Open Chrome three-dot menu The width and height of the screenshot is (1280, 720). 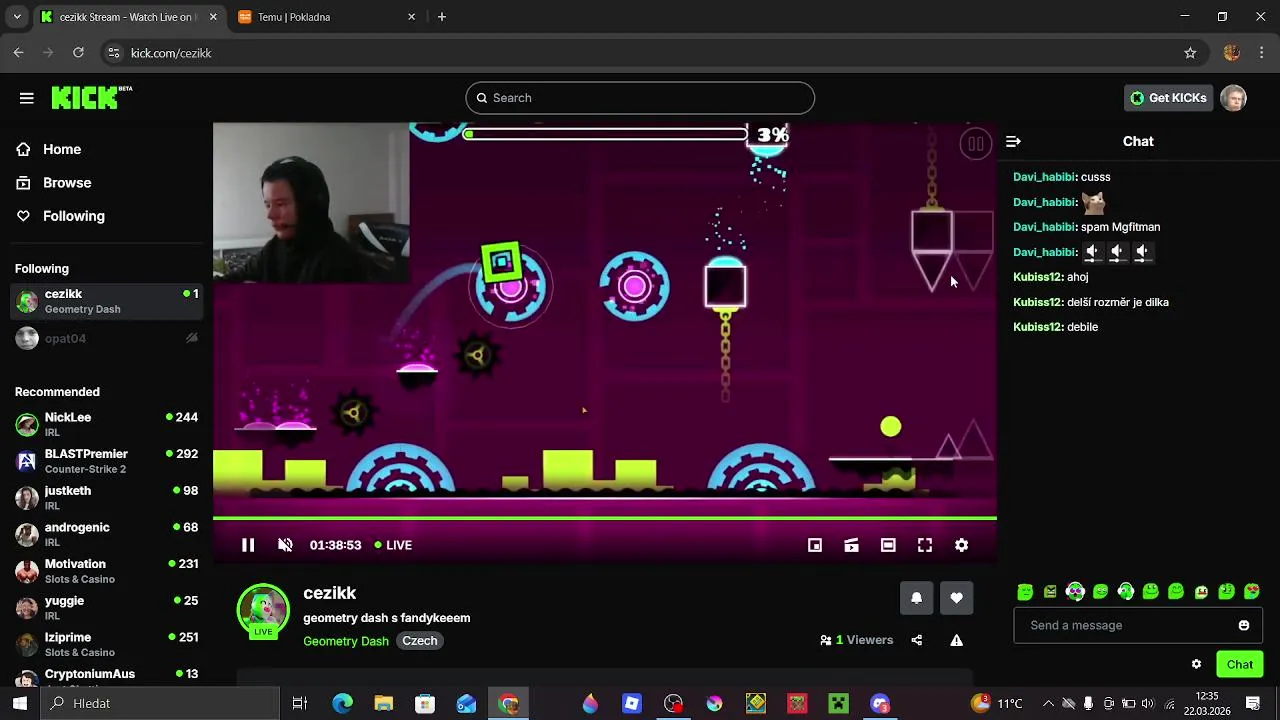[x=1262, y=53]
